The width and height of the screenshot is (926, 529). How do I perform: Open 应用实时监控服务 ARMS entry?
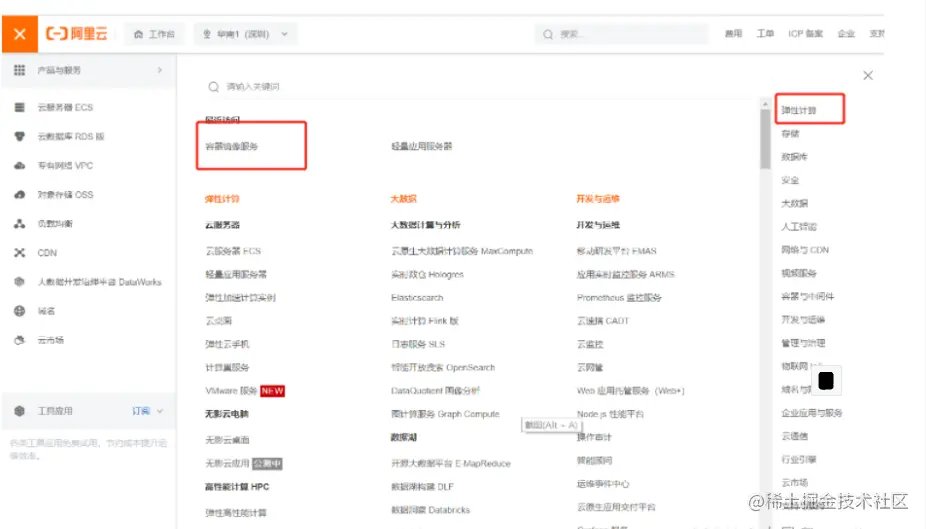625,275
